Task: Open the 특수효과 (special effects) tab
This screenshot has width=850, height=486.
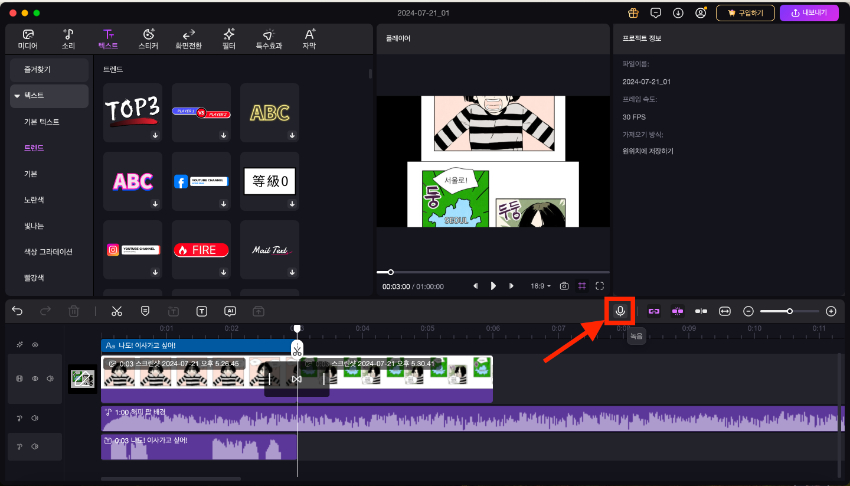Action: [x=269, y=39]
